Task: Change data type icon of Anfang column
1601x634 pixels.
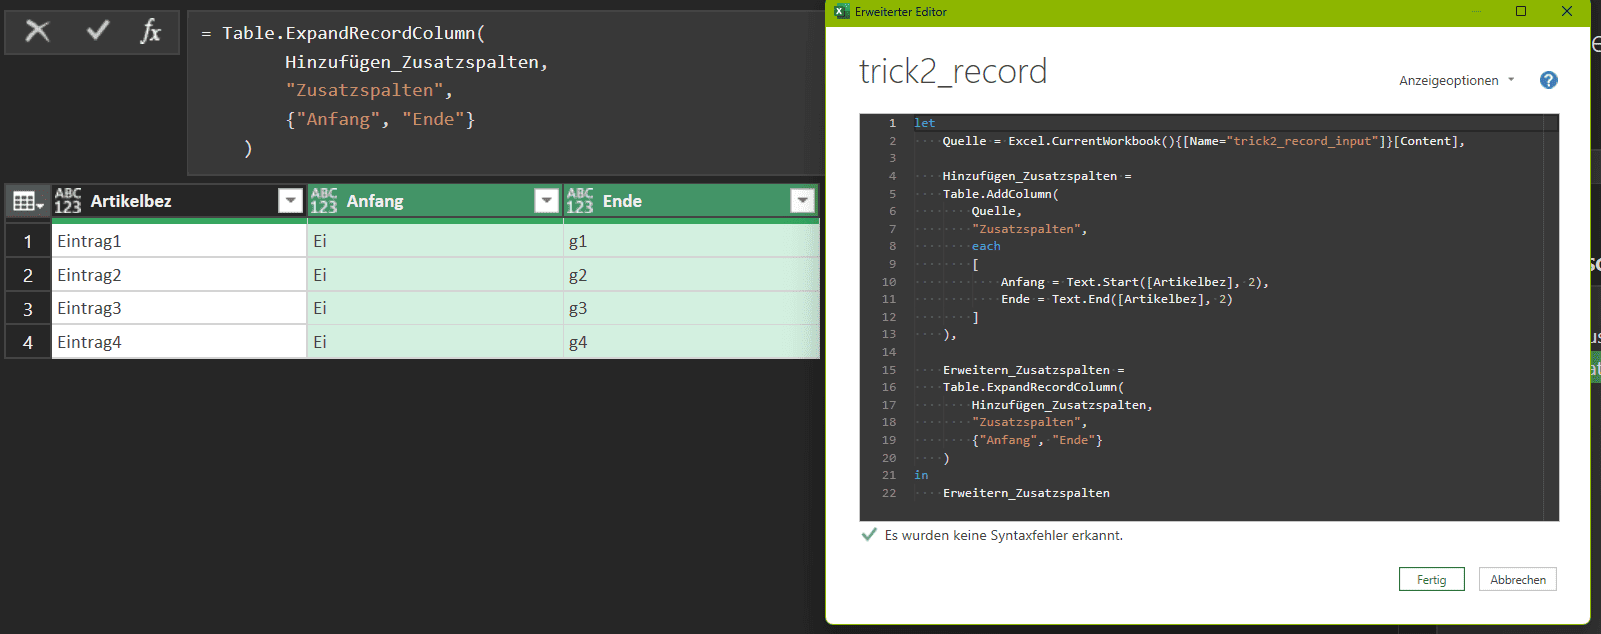Action: point(324,201)
